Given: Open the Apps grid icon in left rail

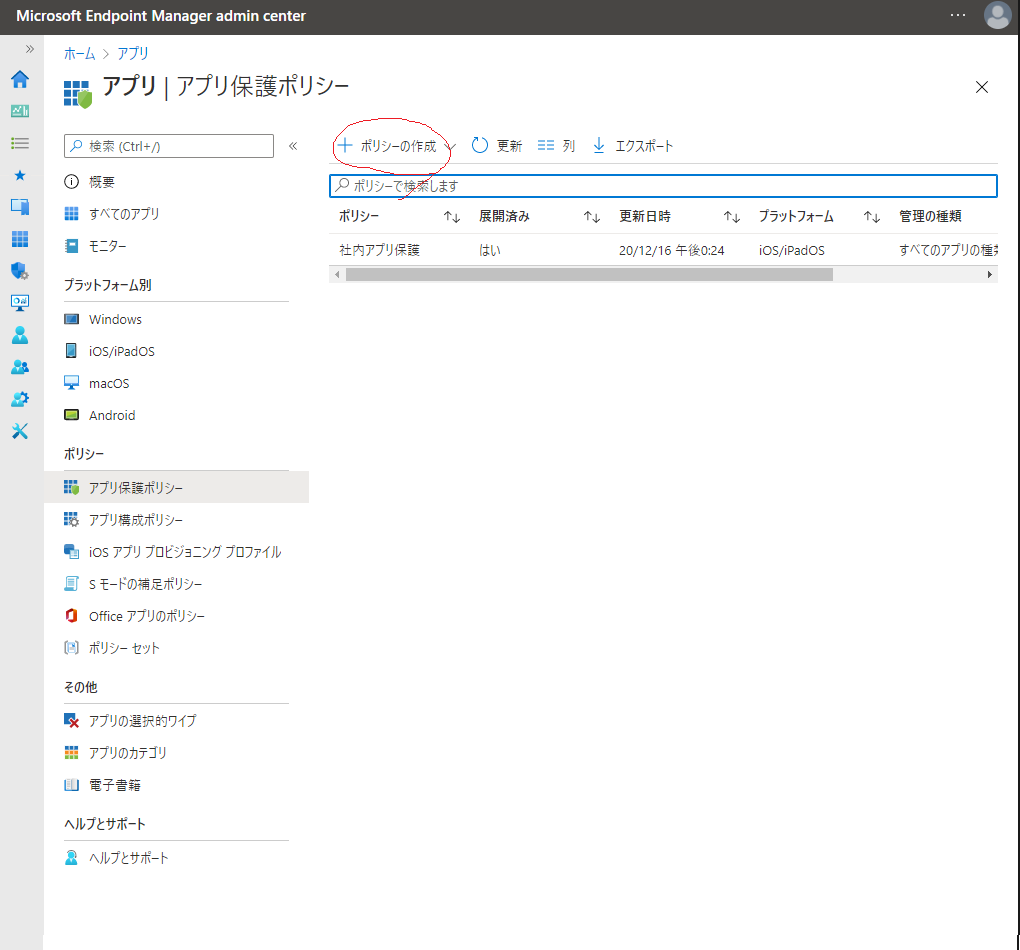Looking at the screenshot, I should point(20,239).
